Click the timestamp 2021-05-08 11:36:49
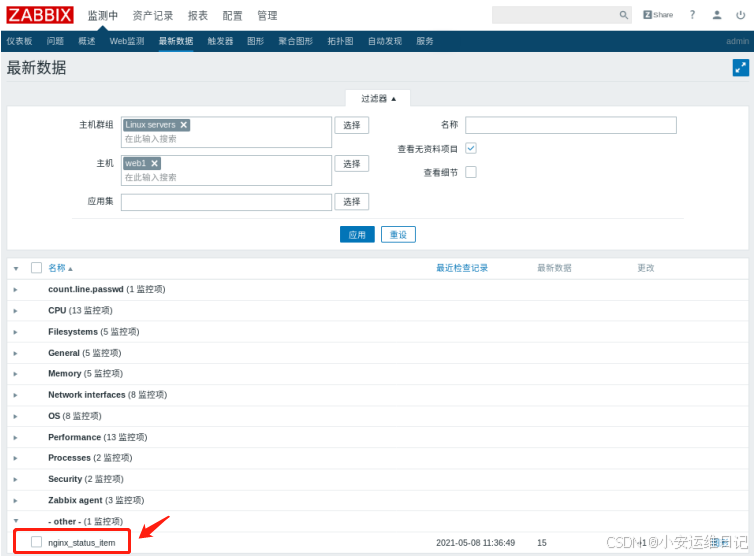This screenshot has width=755, height=556. pyautogui.click(x=475, y=543)
